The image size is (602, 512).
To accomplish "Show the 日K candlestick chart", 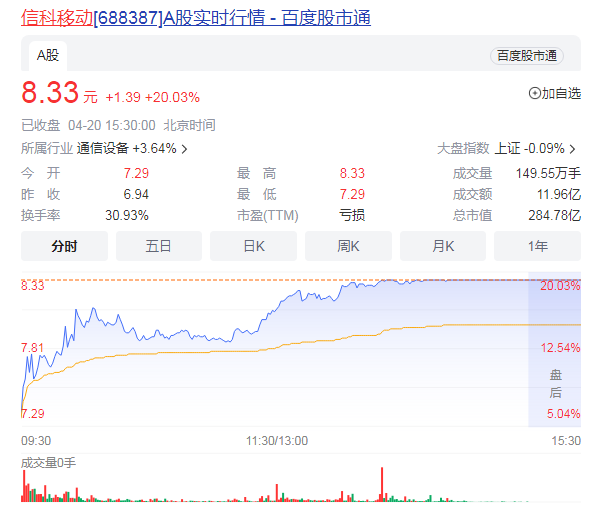I will coord(254,246).
